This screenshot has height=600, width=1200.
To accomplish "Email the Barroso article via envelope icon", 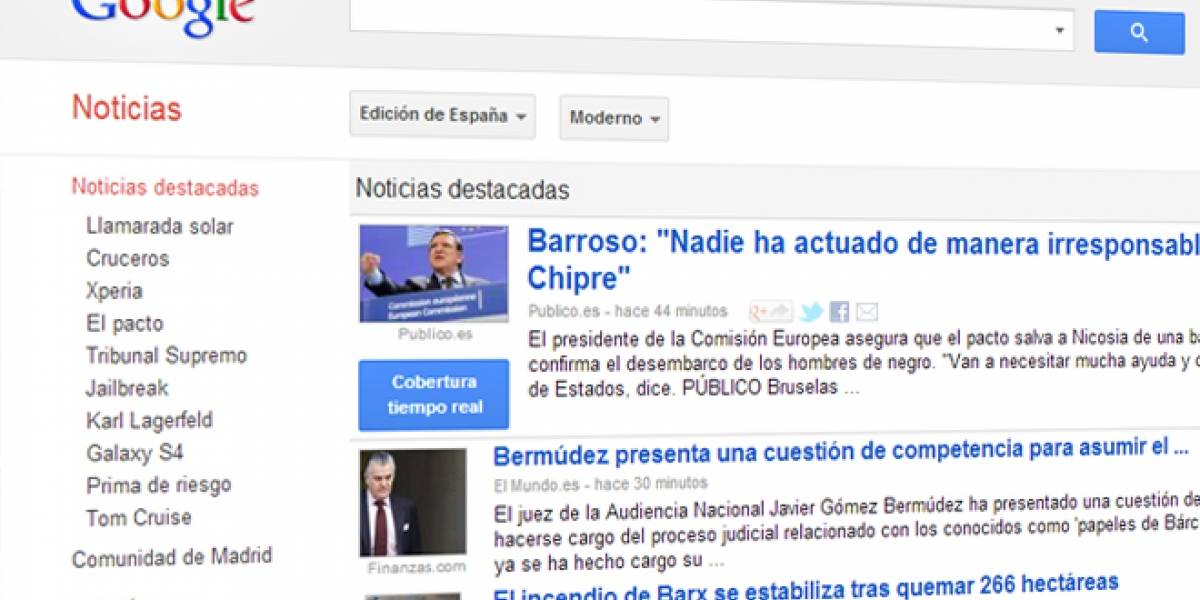I will pyautogui.click(x=866, y=311).
